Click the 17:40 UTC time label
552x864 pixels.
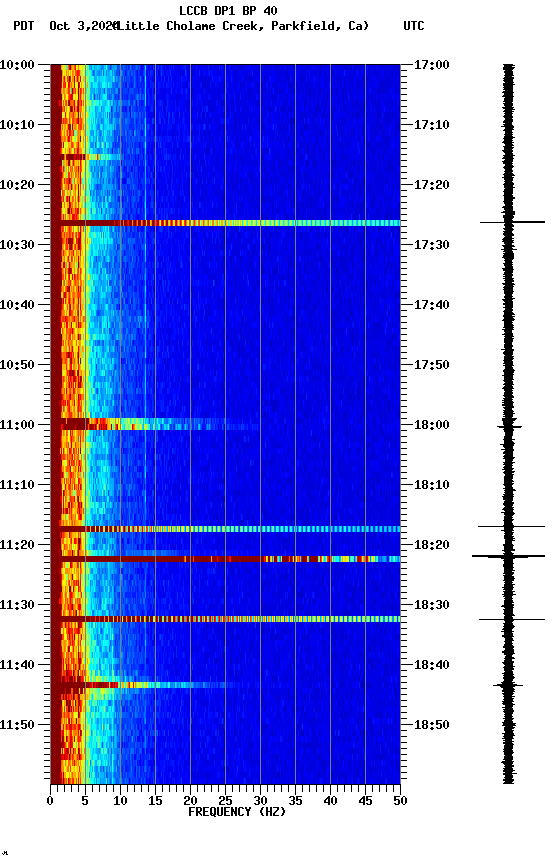click(x=432, y=305)
